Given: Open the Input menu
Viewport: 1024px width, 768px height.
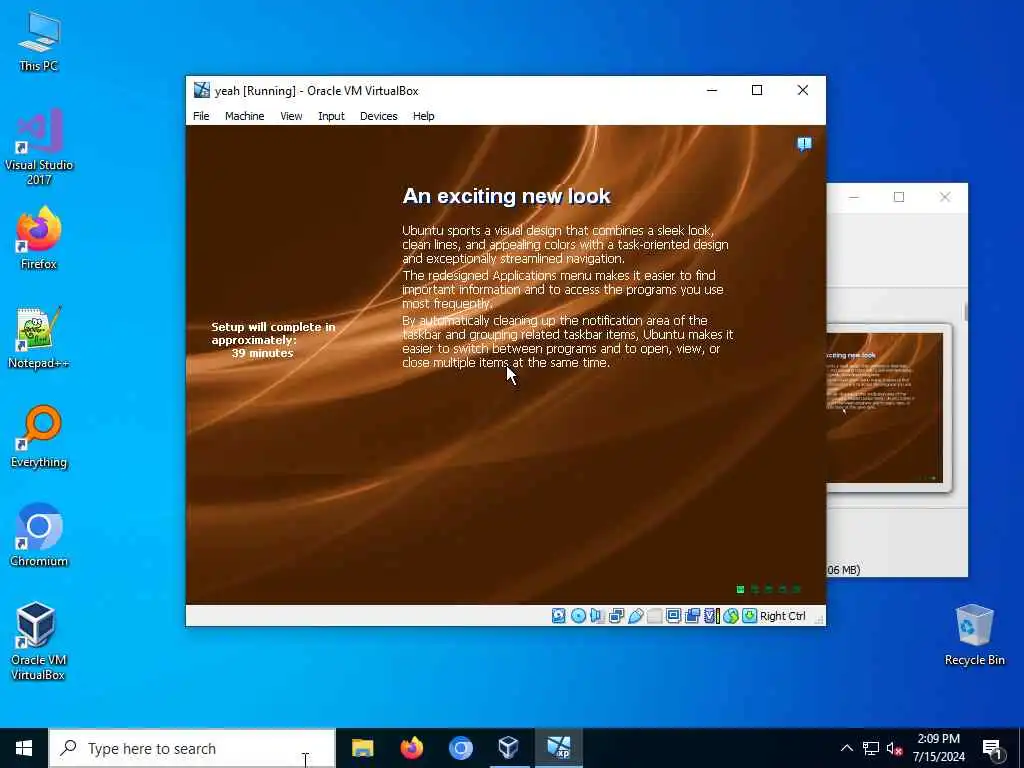Looking at the screenshot, I should click(331, 116).
